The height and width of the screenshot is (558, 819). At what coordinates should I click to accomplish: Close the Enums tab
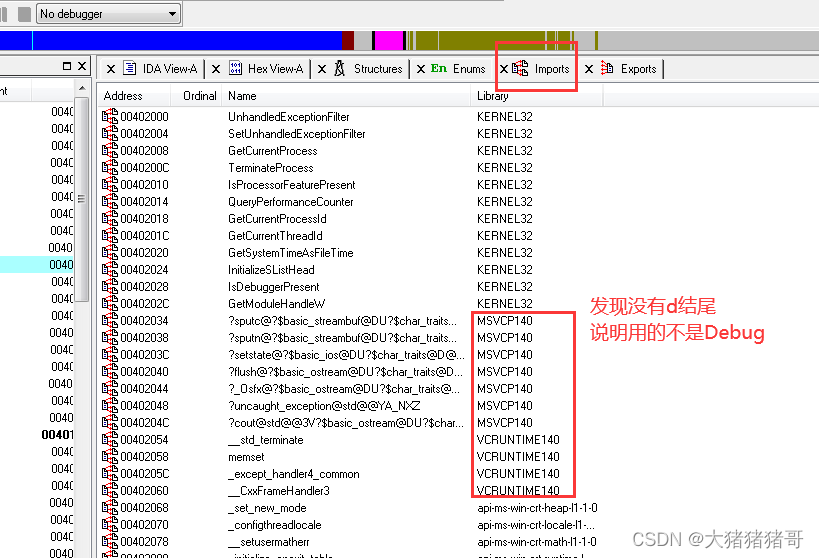point(420,69)
